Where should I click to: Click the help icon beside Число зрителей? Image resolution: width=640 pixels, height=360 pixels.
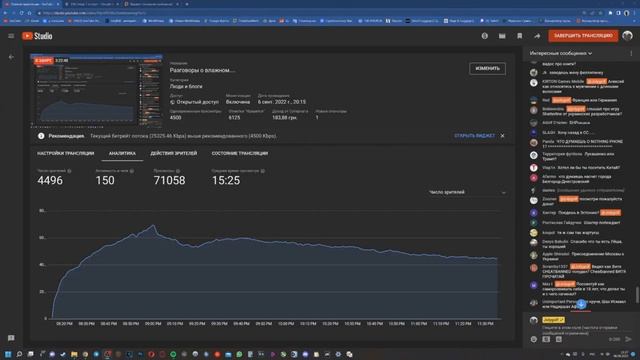[69, 171]
